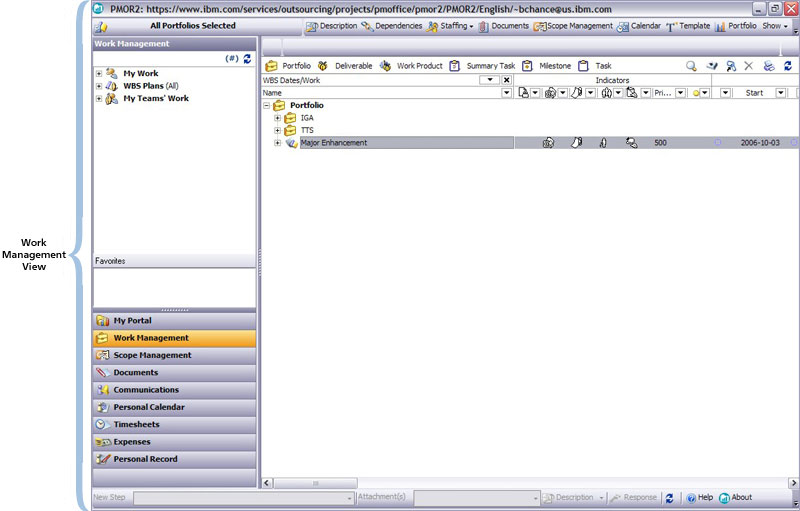Select My Teams' Work in the tree
Screen dimensions: 800x511
pyautogui.click(x=156, y=98)
